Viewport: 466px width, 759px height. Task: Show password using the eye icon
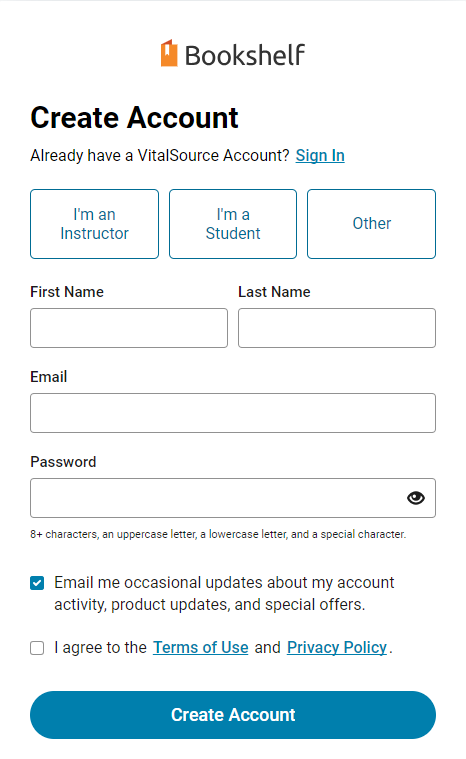(x=416, y=498)
